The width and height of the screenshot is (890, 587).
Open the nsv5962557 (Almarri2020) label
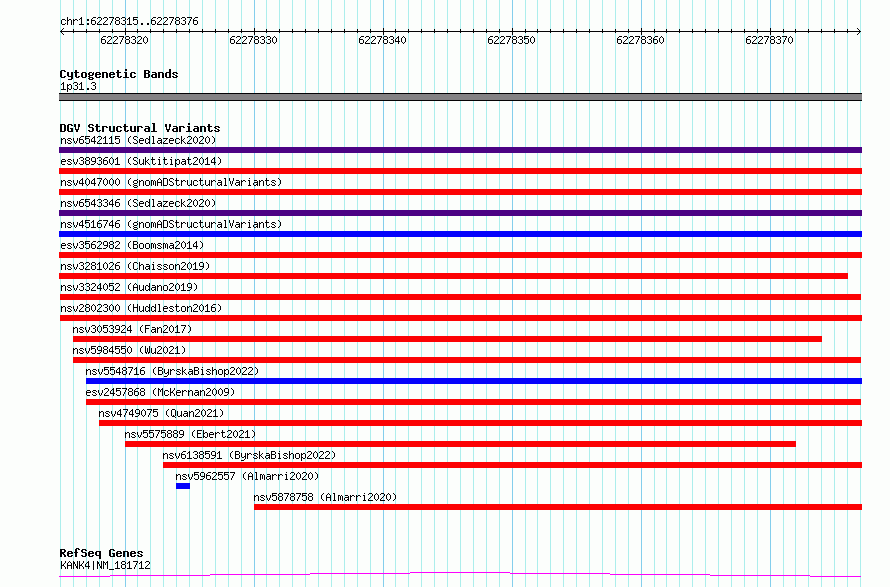click(247, 476)
